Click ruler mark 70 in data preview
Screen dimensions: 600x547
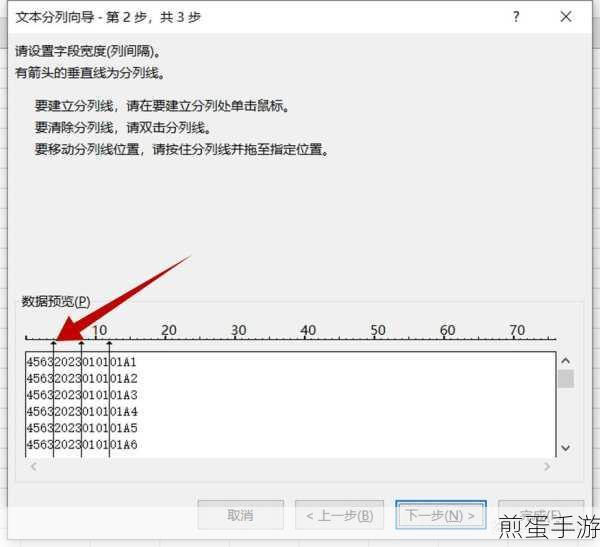coord(517,331)
